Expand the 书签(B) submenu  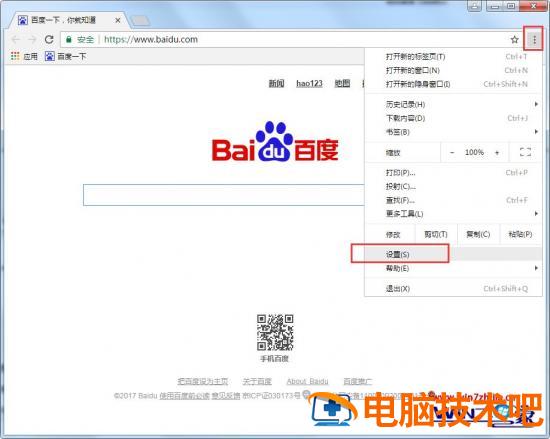(453, 132)
